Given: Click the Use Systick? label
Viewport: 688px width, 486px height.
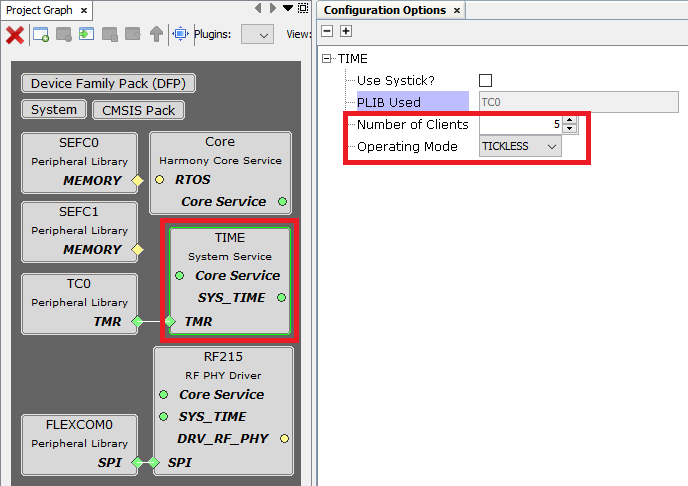Looking at the screenshot, I should tap(396, 81).
